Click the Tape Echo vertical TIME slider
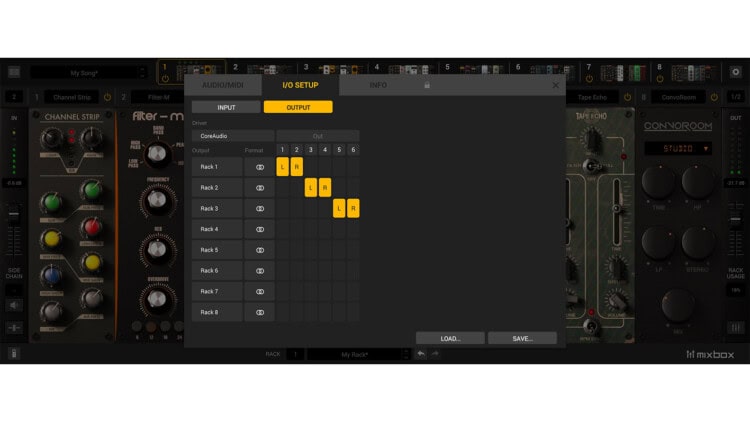This screenshot has width=750, height=422. (x=617, y=212)
